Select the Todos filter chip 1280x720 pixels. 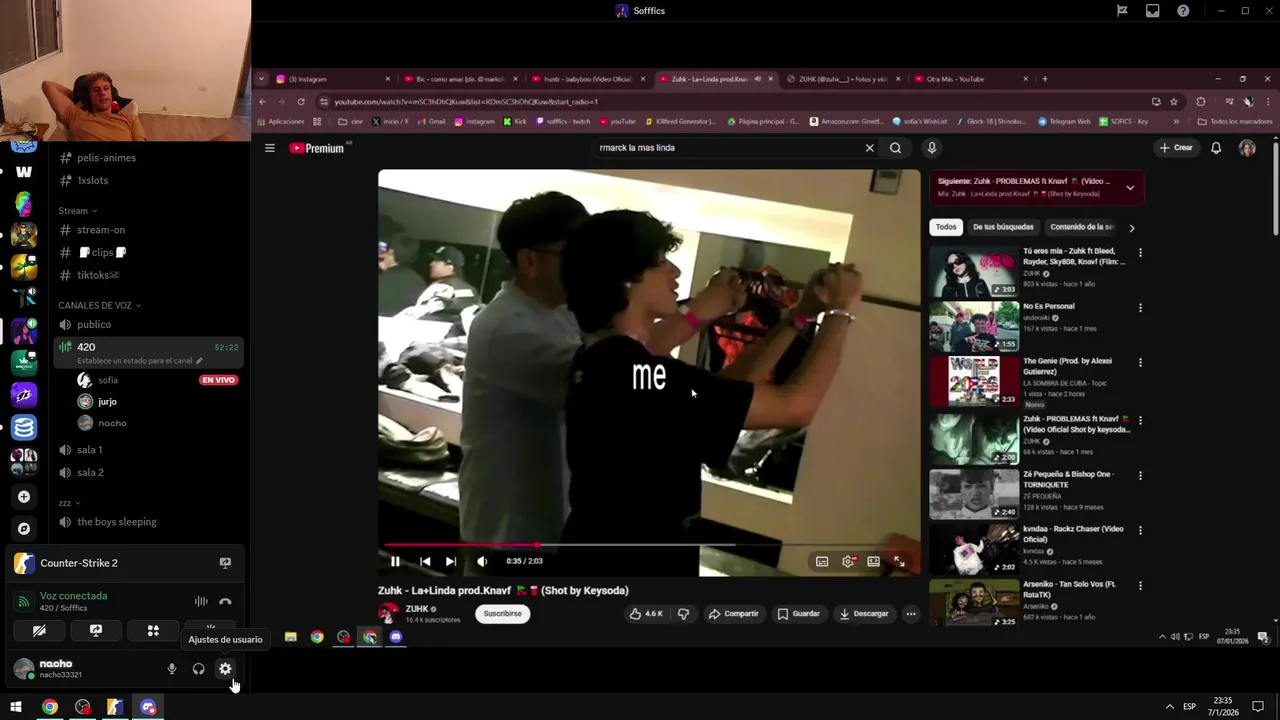tap(946, 227)
